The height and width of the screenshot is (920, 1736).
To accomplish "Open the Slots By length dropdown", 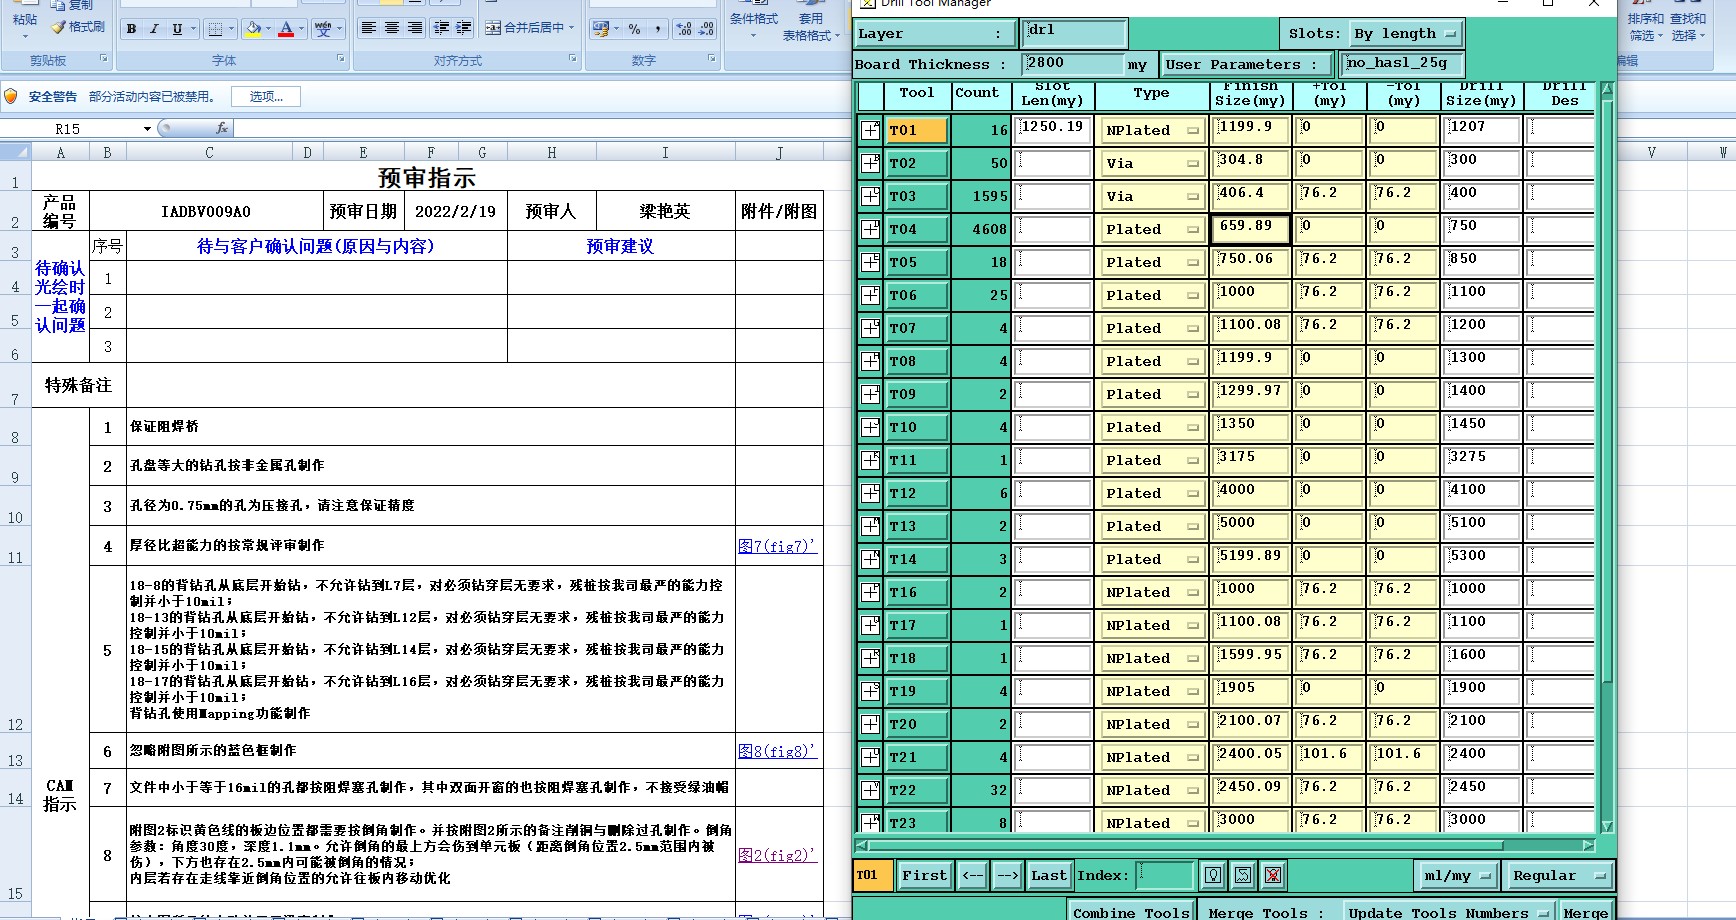I will [x=1406, y=34].
